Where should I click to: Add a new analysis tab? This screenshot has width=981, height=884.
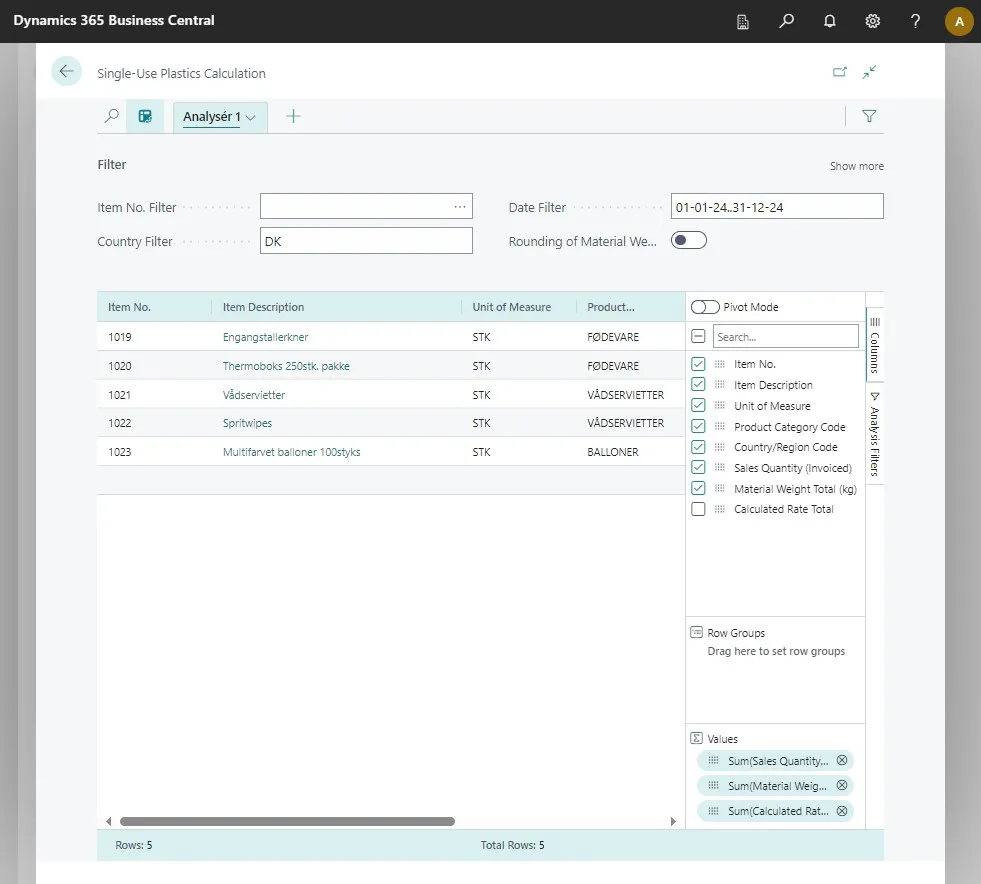(293, 116)
